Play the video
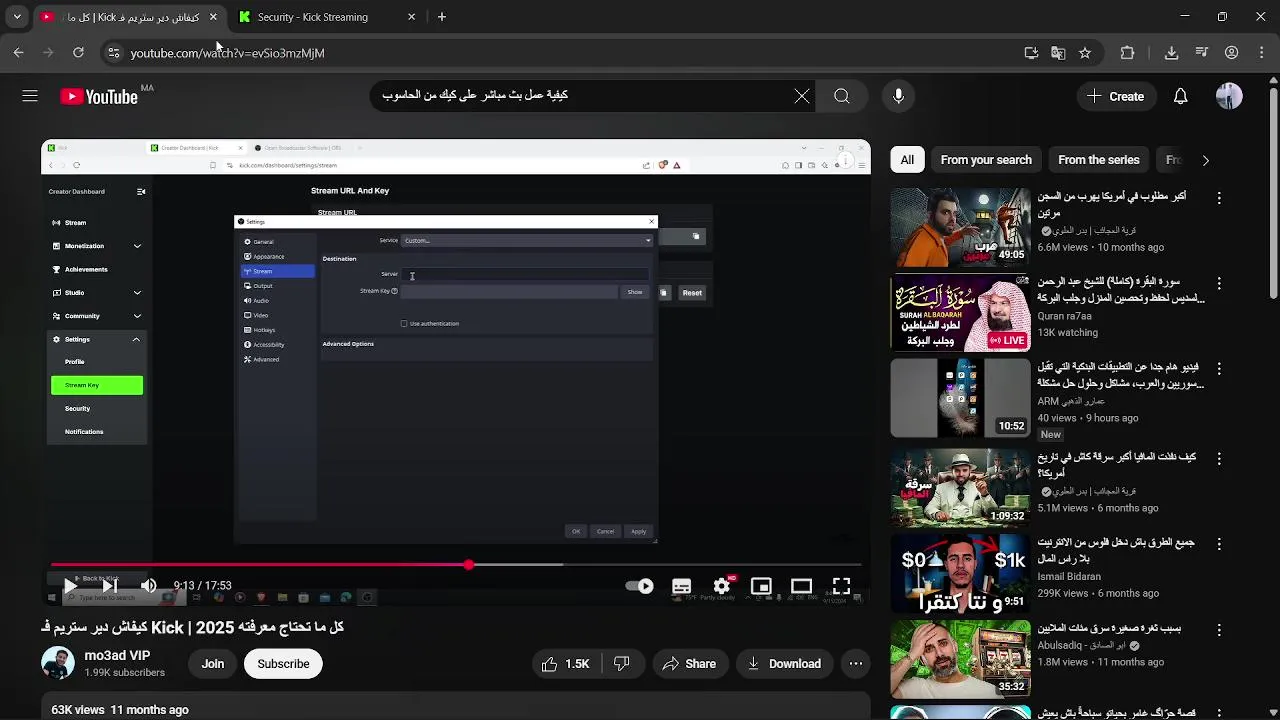This screenshot has width=1280, height=720. point(69,586)
